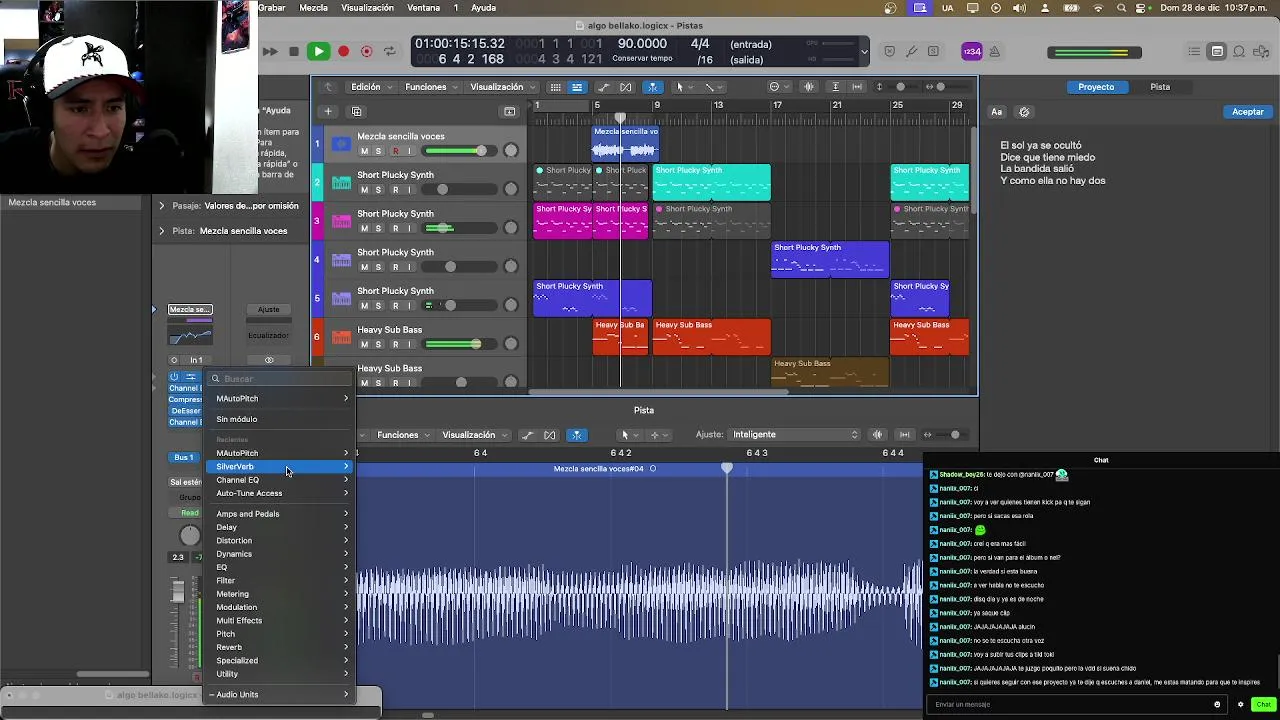Screen dimensions: 1280x720
Task: Click the Buscar plugin search field
Action: (281, 379)
